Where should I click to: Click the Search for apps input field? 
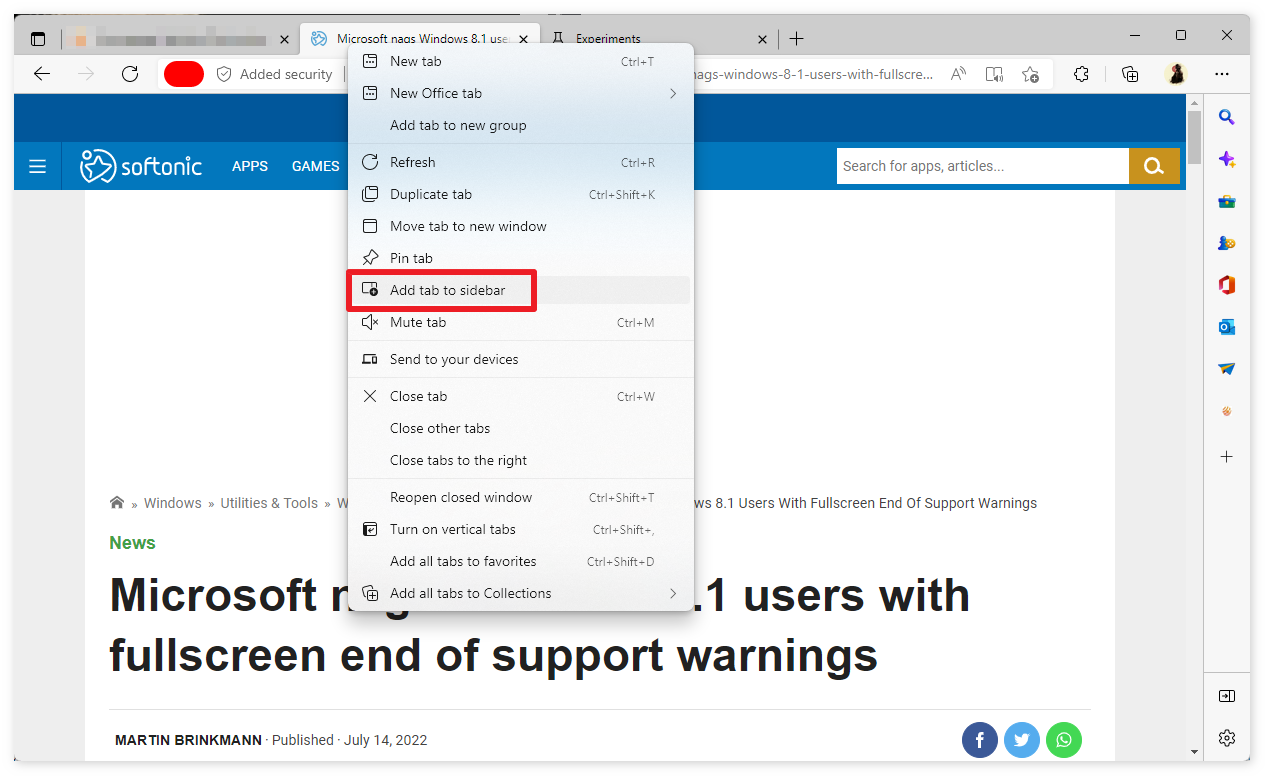tap(982, 166)
